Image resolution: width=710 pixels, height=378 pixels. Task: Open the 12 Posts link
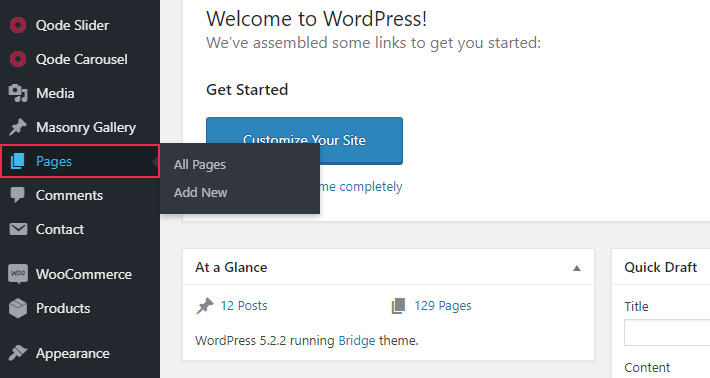pos(244,306)
